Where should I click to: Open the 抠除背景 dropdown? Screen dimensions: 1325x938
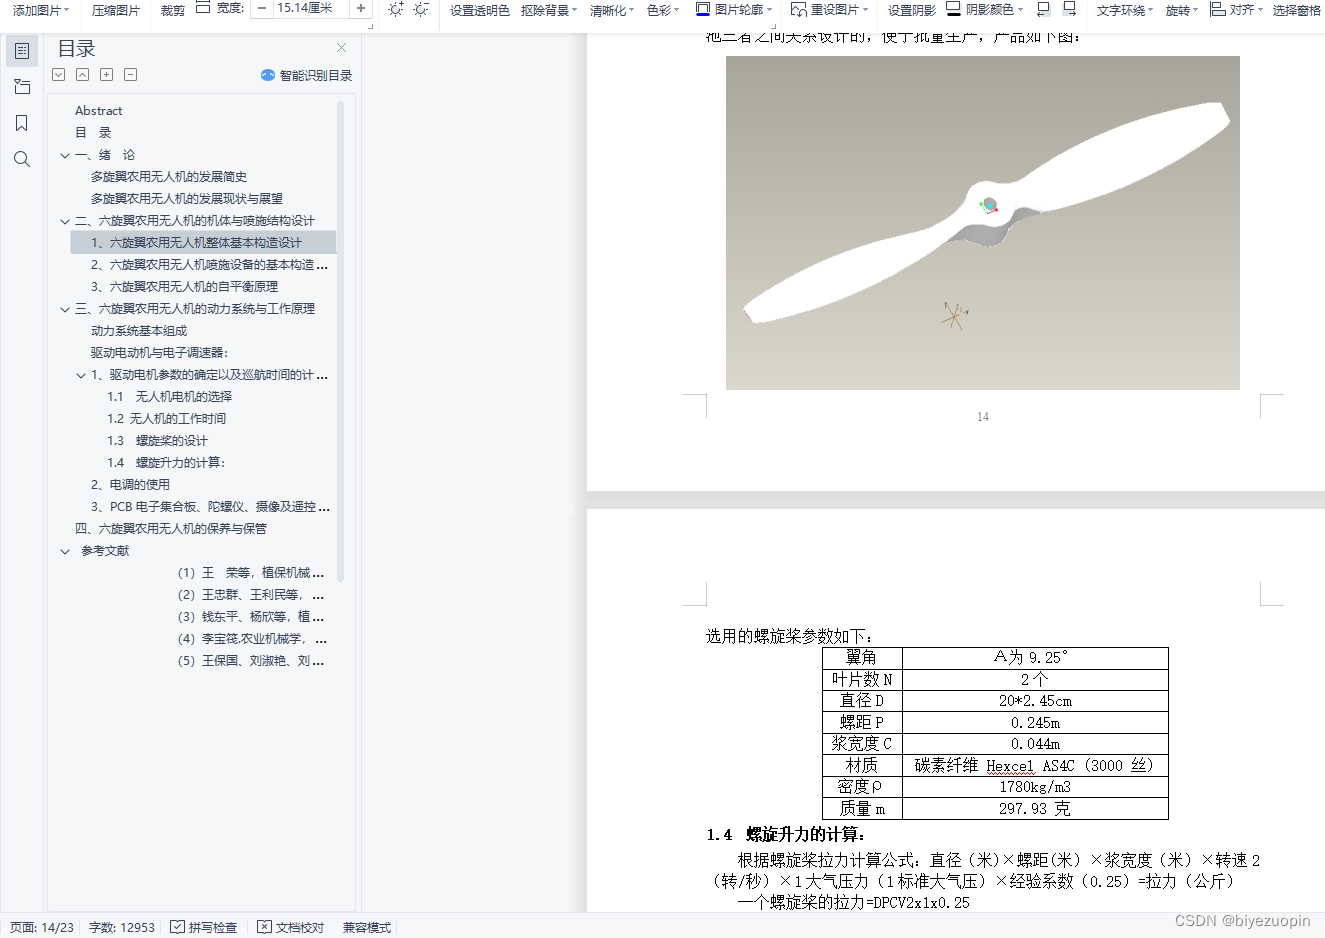(x=549, y=10)
